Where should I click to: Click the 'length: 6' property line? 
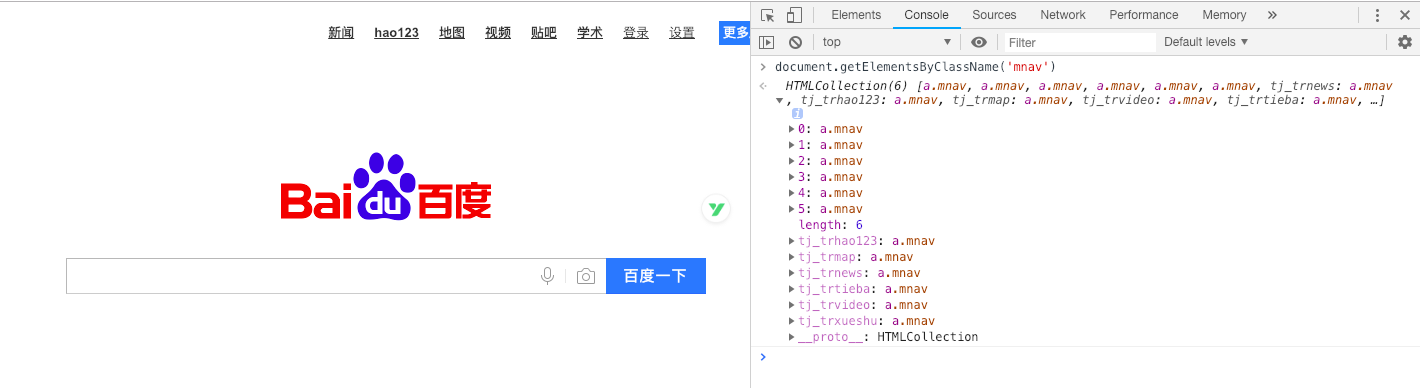point(830,225)
